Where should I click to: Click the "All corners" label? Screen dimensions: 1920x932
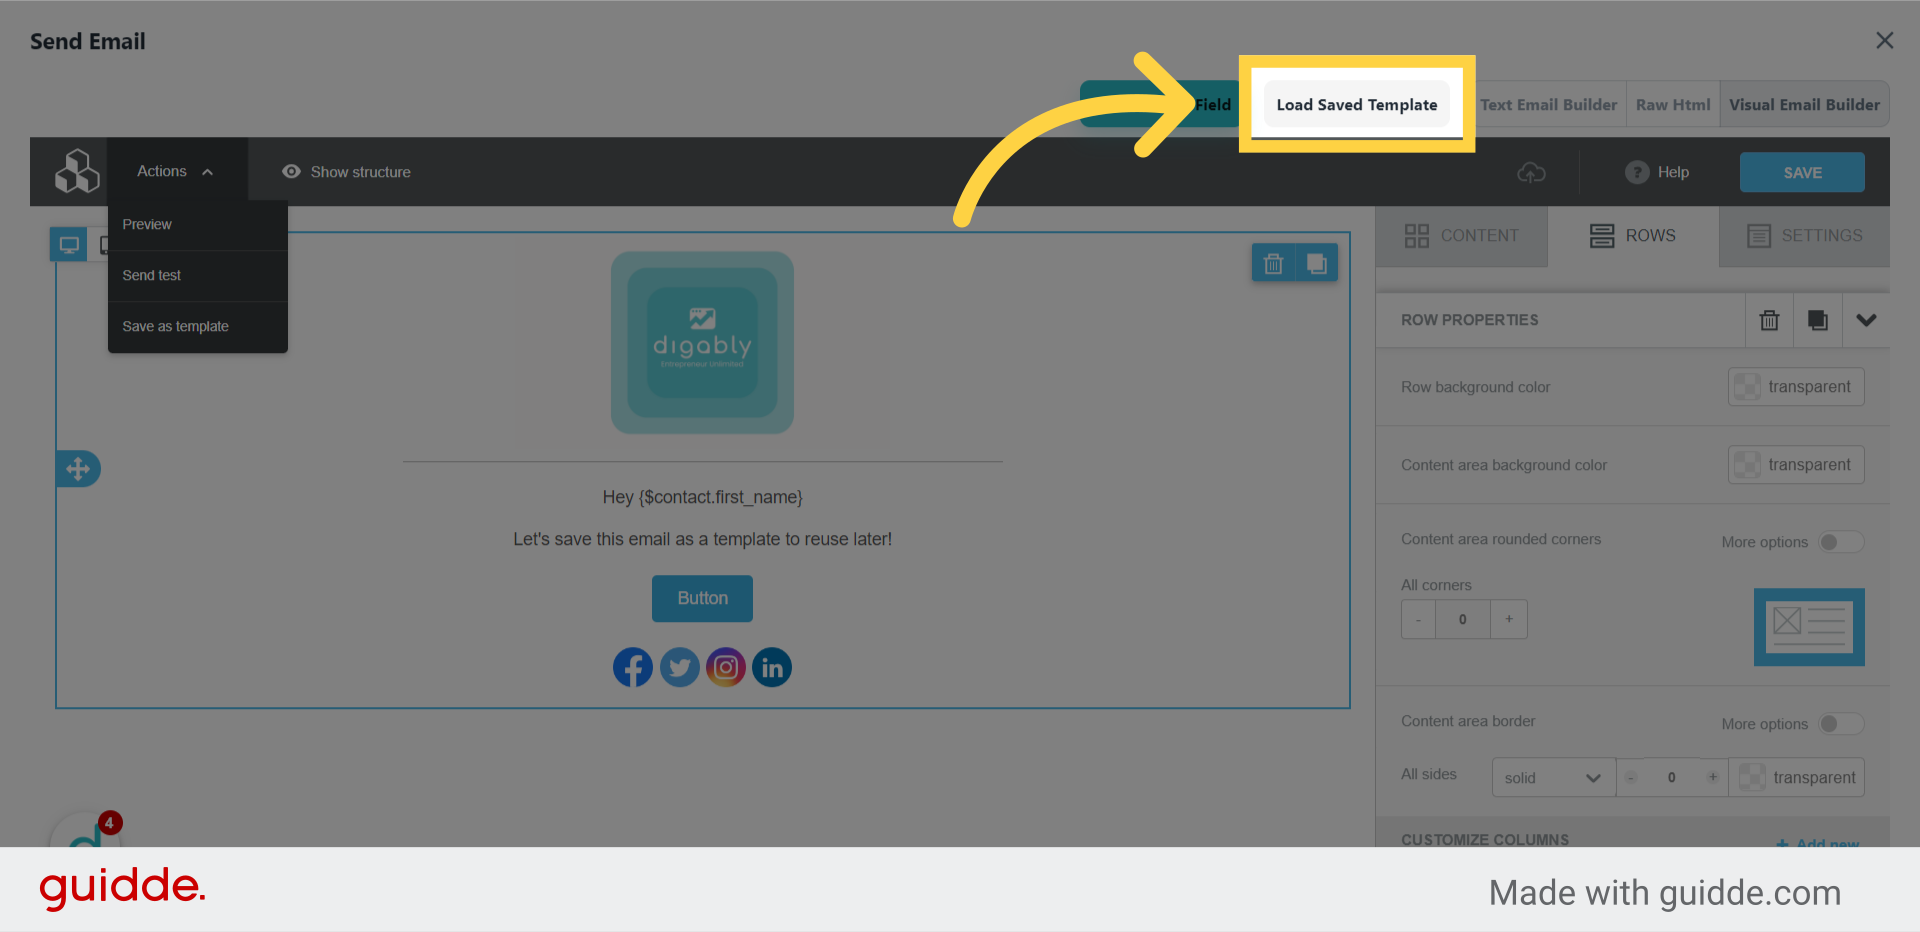pyautogui.click(x=1436, y=585)
